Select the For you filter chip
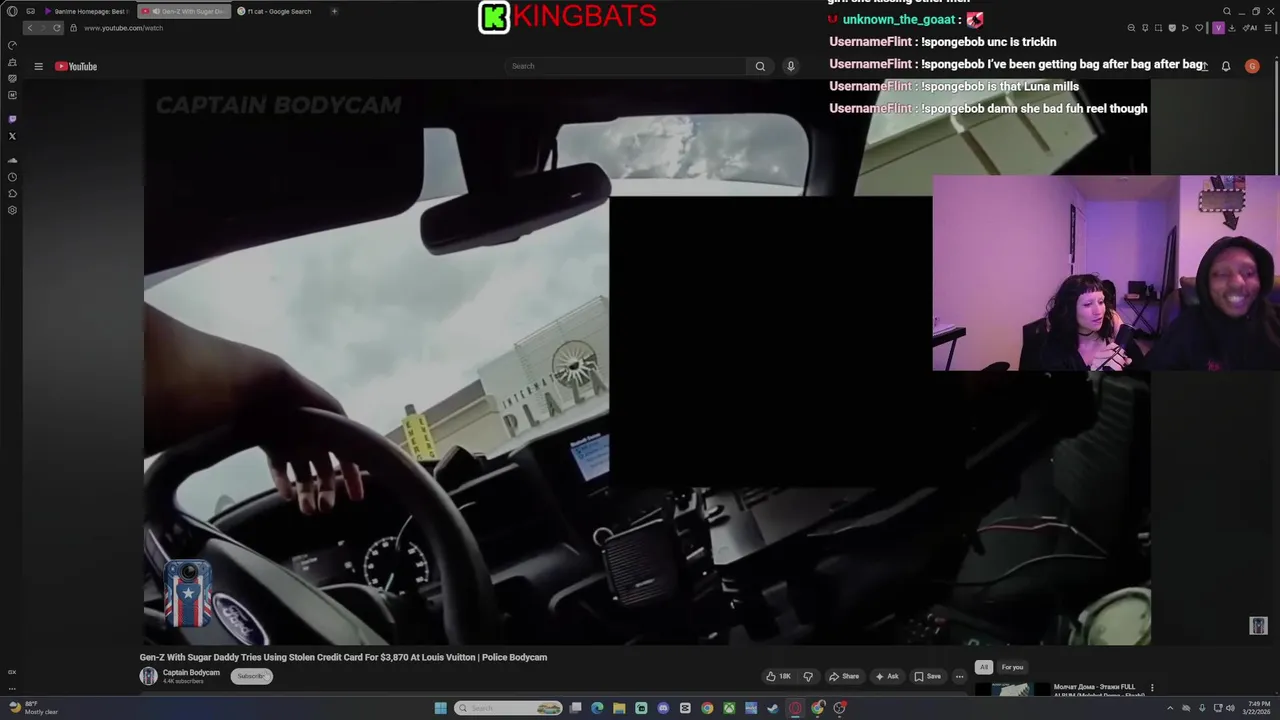 click(1012, 667)
